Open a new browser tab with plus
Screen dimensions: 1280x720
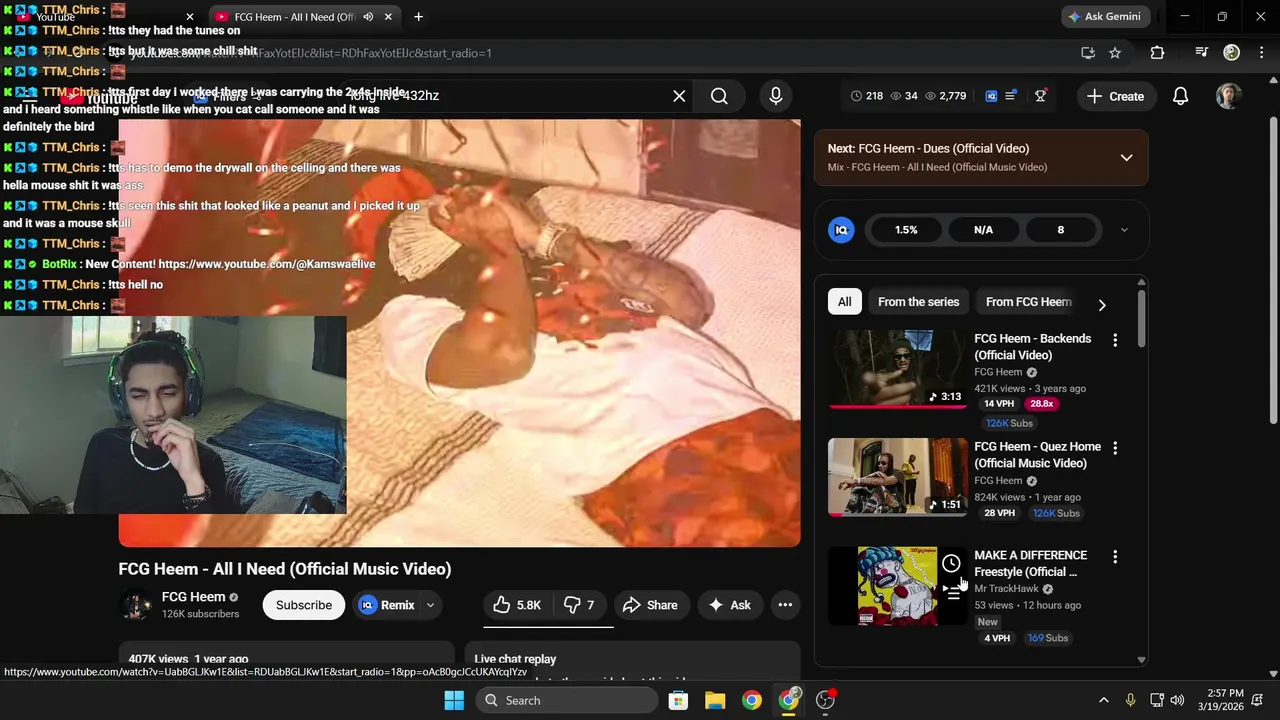pos(418,17)
